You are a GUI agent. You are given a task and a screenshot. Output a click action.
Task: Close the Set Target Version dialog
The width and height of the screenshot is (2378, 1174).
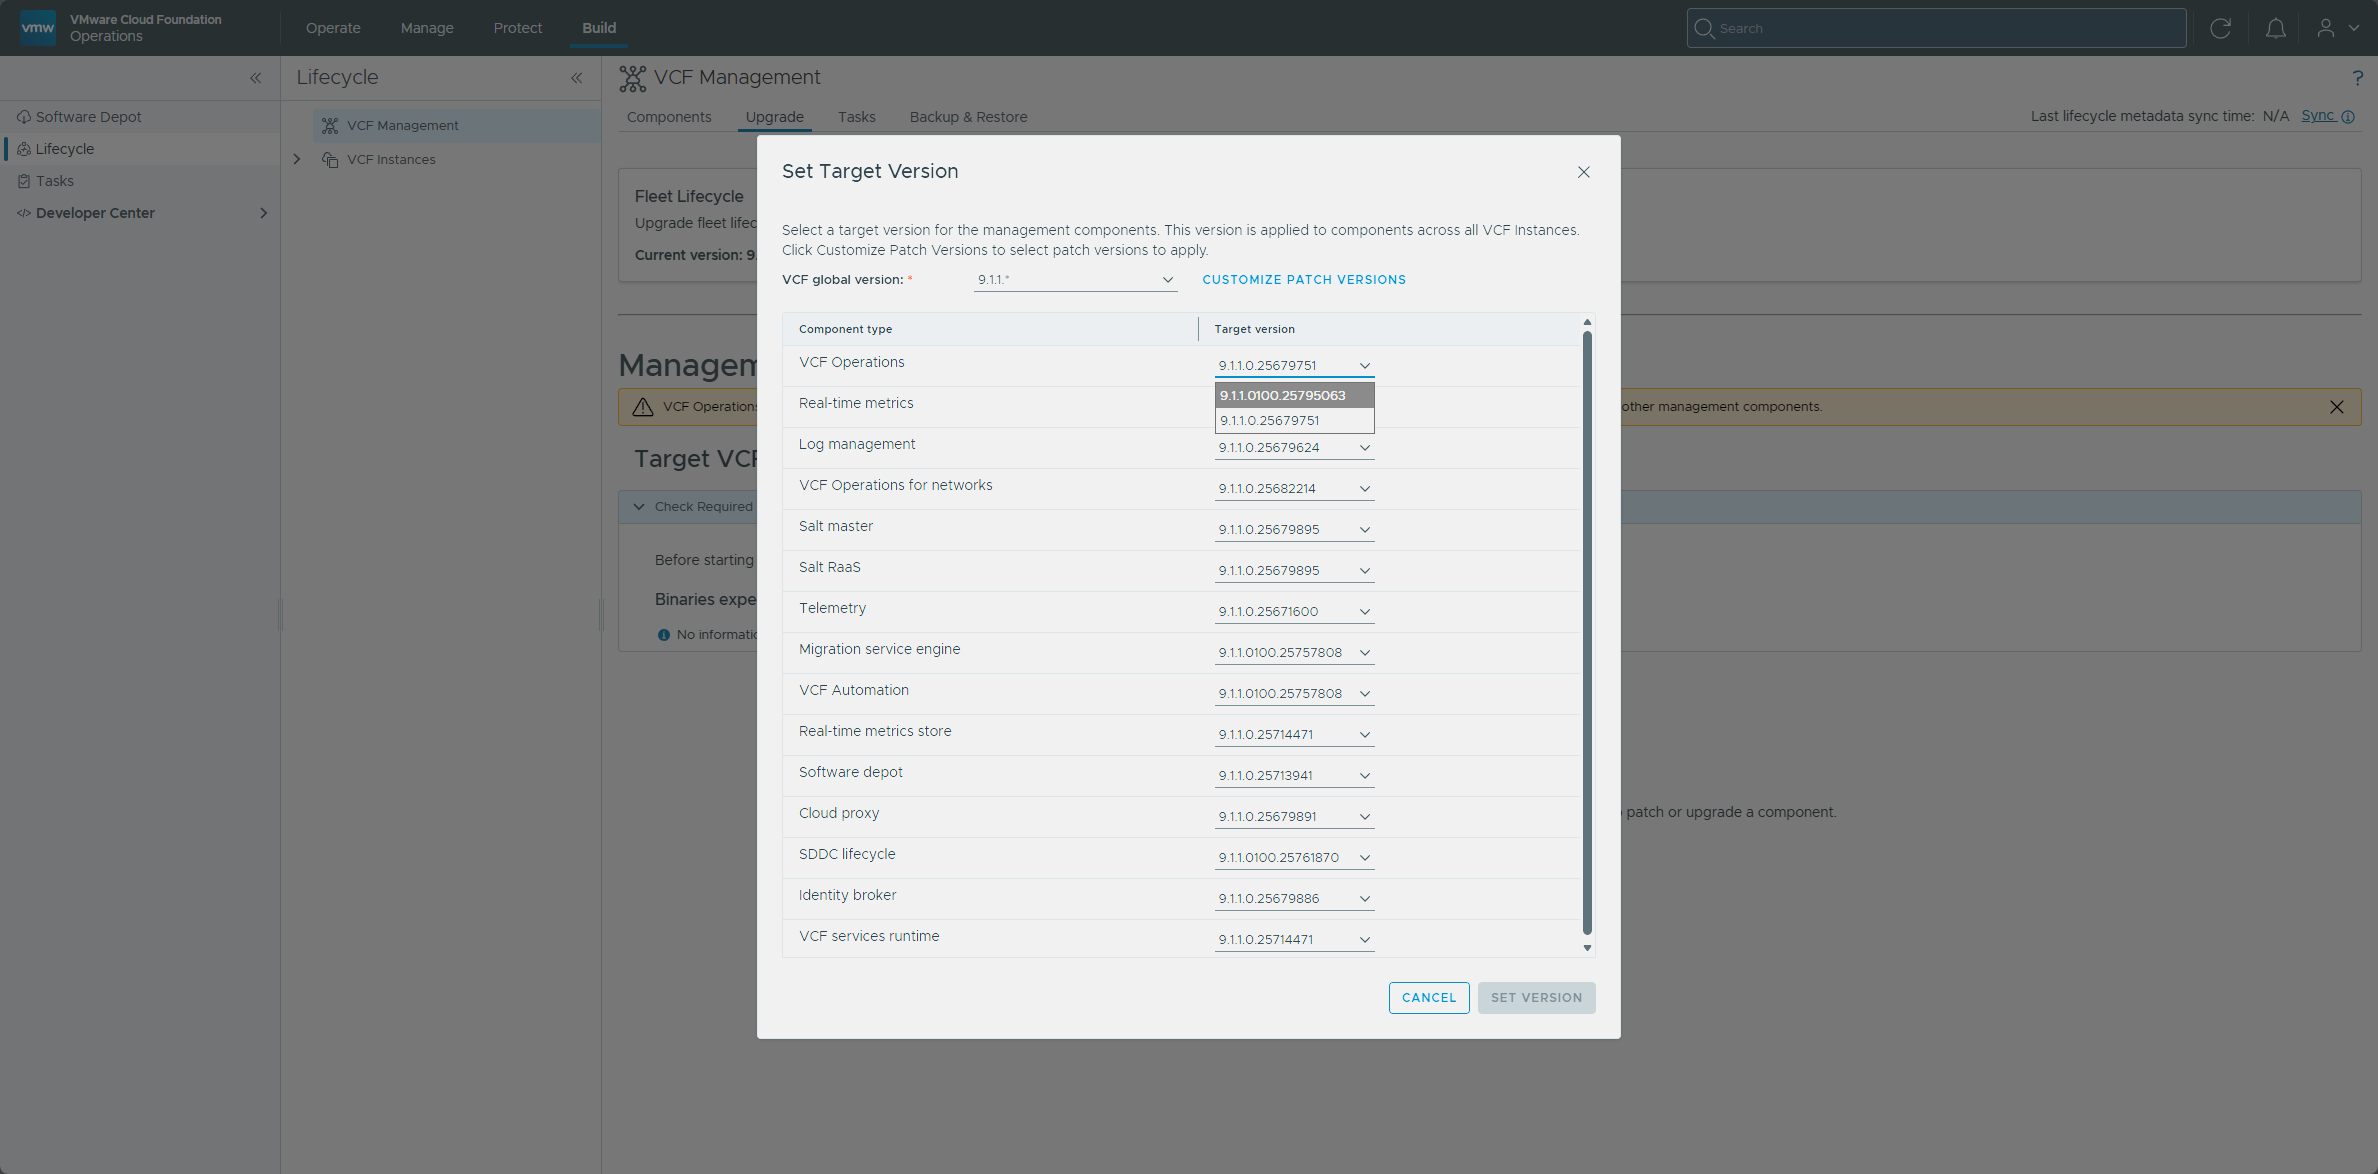click(1584, 172)
